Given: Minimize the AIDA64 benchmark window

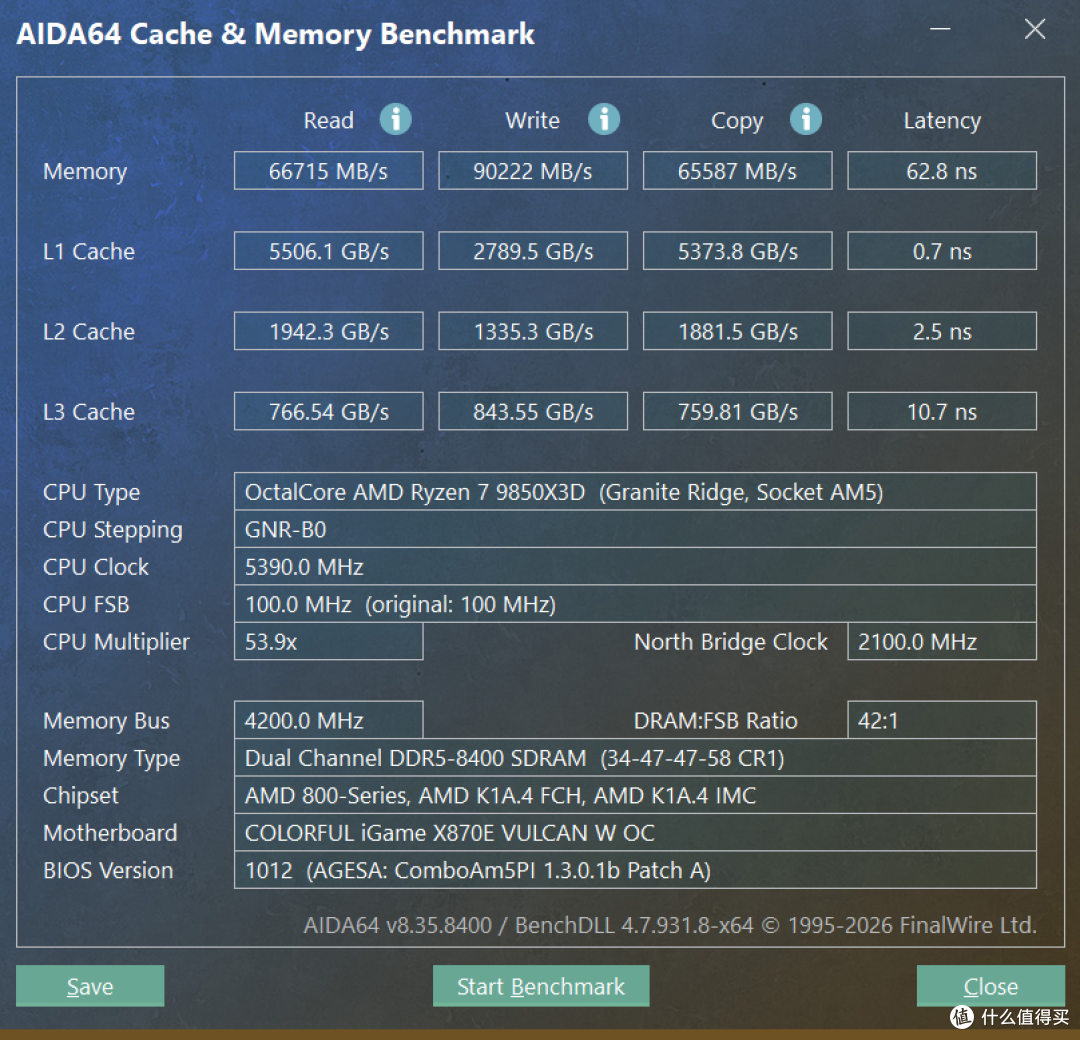Looking at the screenshot, I should coord(940,29).
